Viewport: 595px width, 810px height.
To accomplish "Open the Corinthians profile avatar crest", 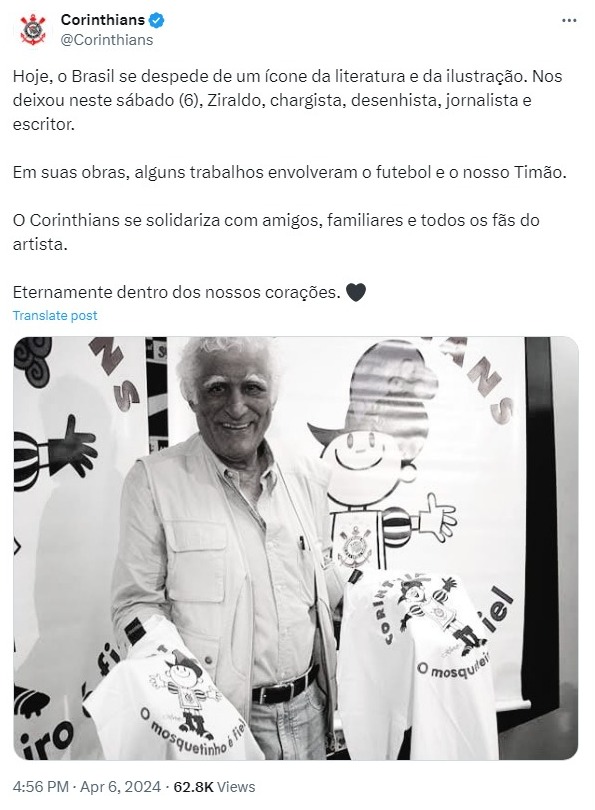I will [33, 29].
